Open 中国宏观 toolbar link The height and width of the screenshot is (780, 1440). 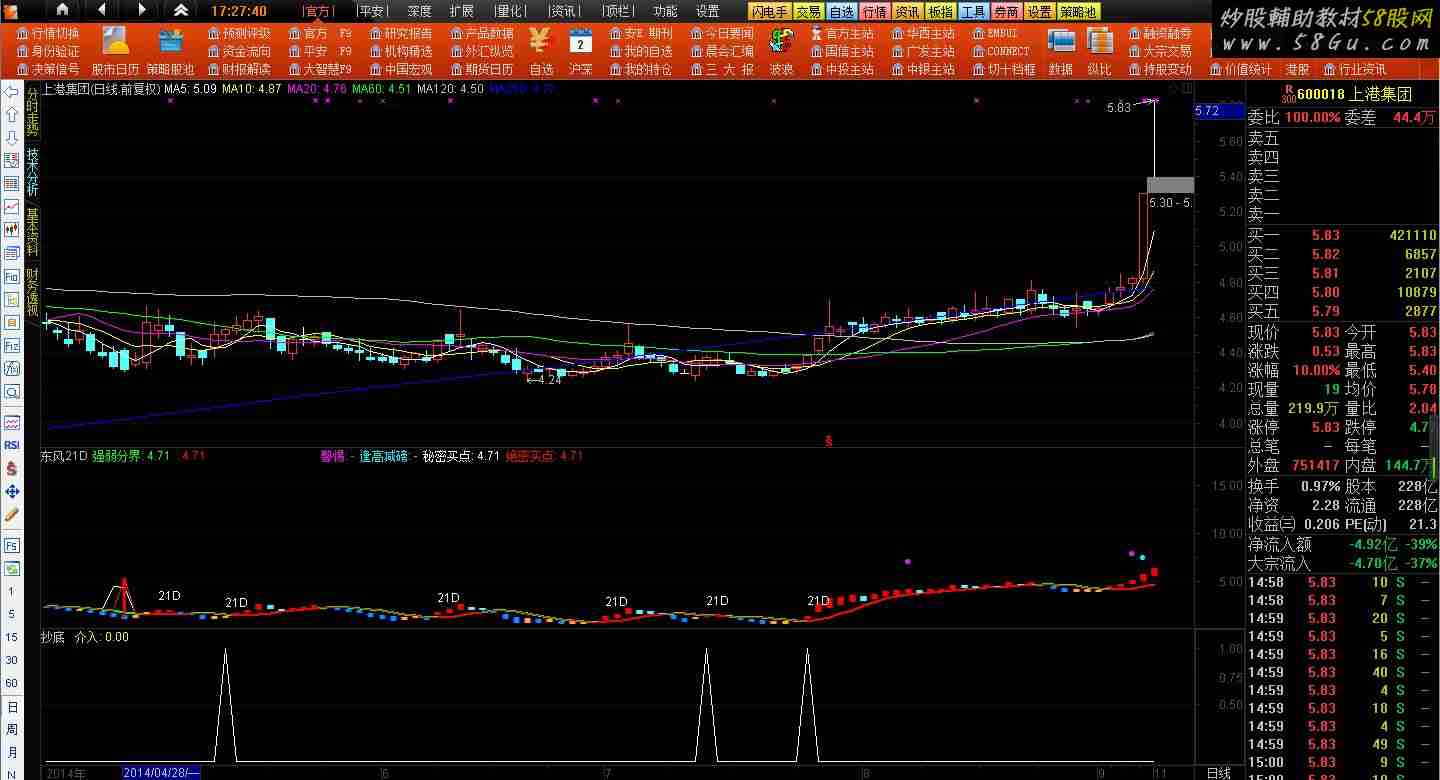click(401, 69)
